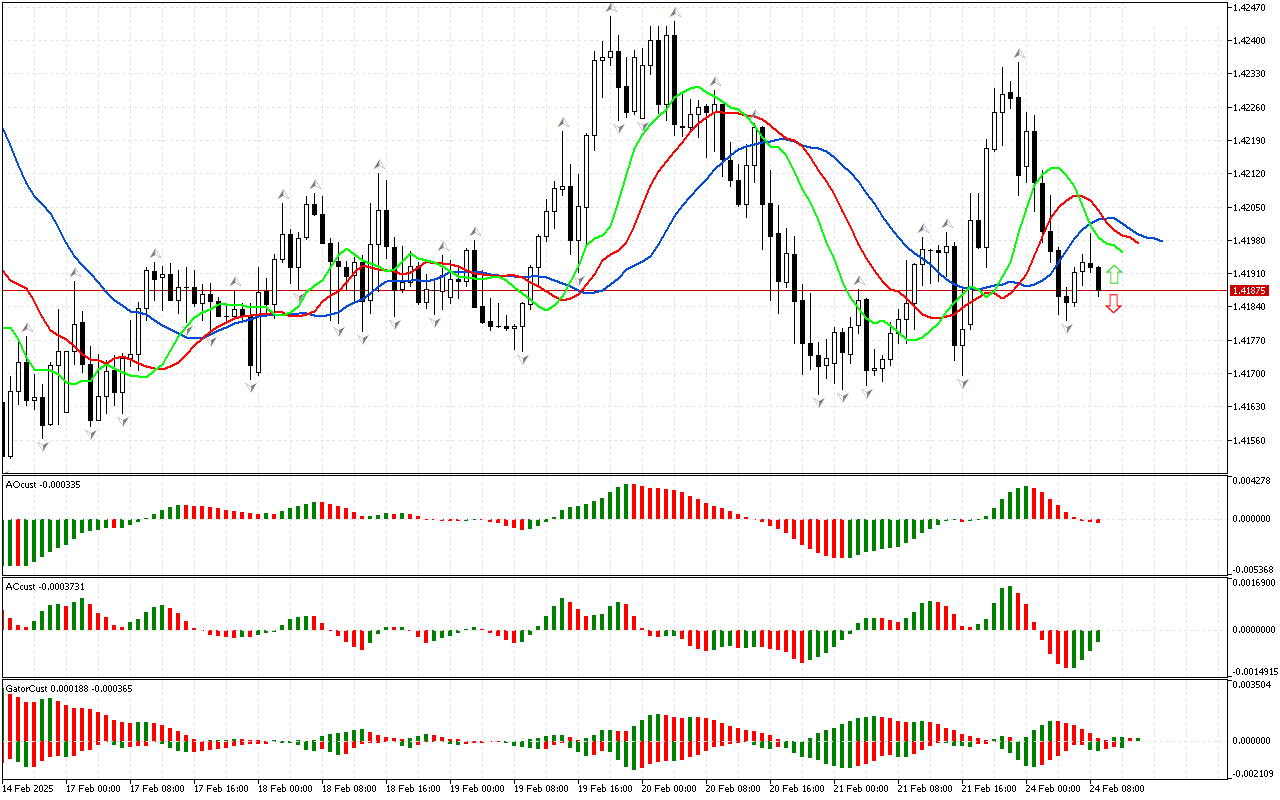Image resolution: width=1280 pixels, height=800 pixels.
Task: Click price scale value 1.41700
Action: pos(1249,373)
